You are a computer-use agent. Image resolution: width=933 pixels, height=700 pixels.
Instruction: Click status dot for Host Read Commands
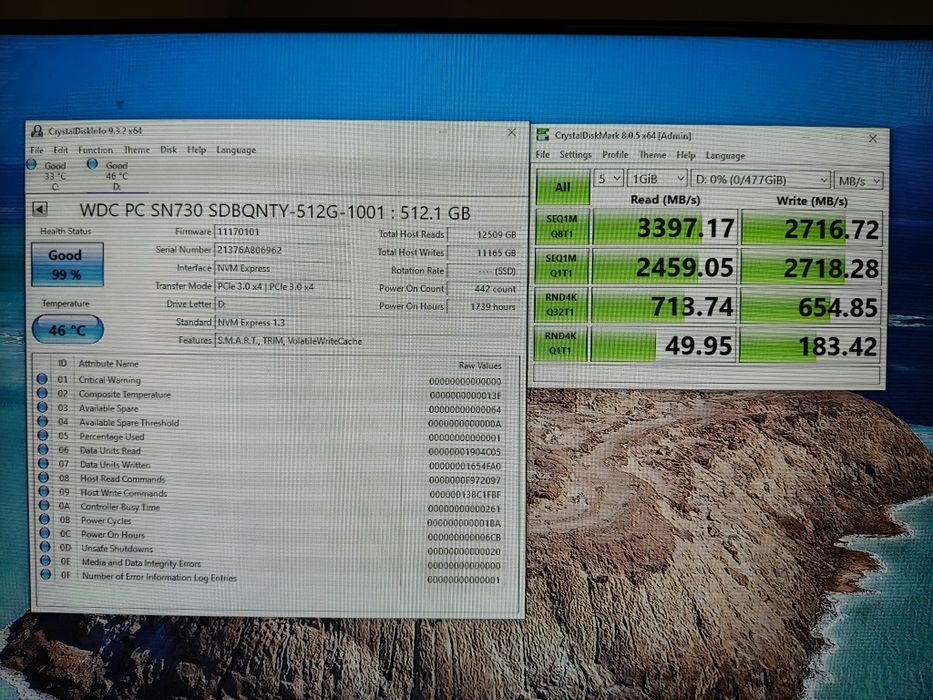click(43, 477)
